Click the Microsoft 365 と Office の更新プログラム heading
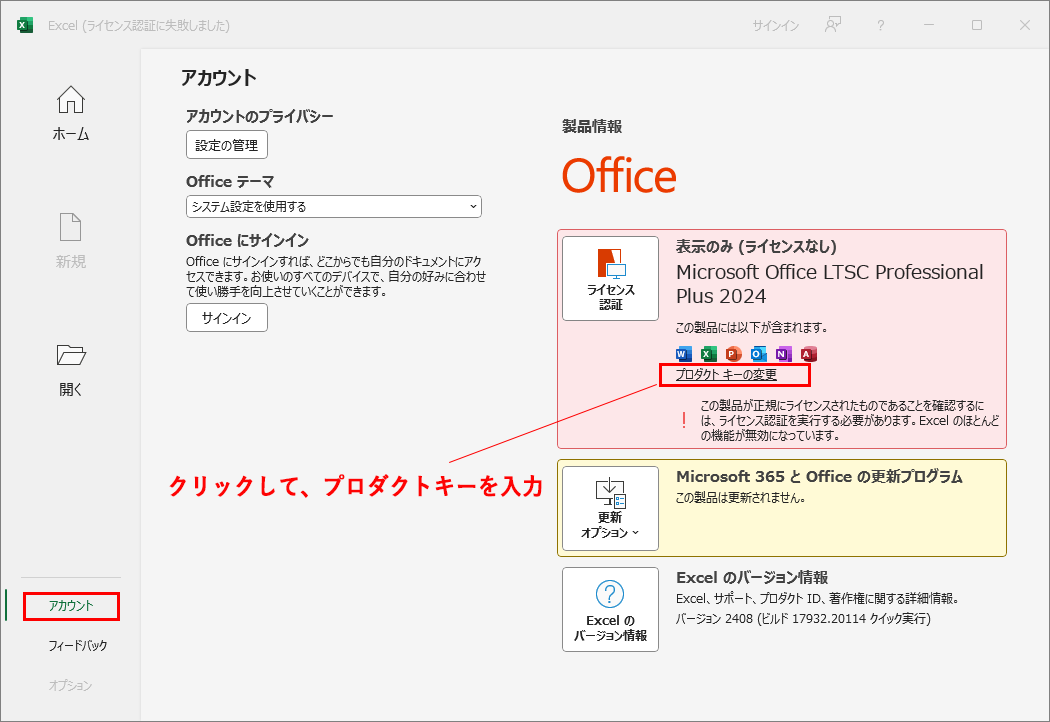The height and width of the screenshot is (722, 1050). (819, 476)
